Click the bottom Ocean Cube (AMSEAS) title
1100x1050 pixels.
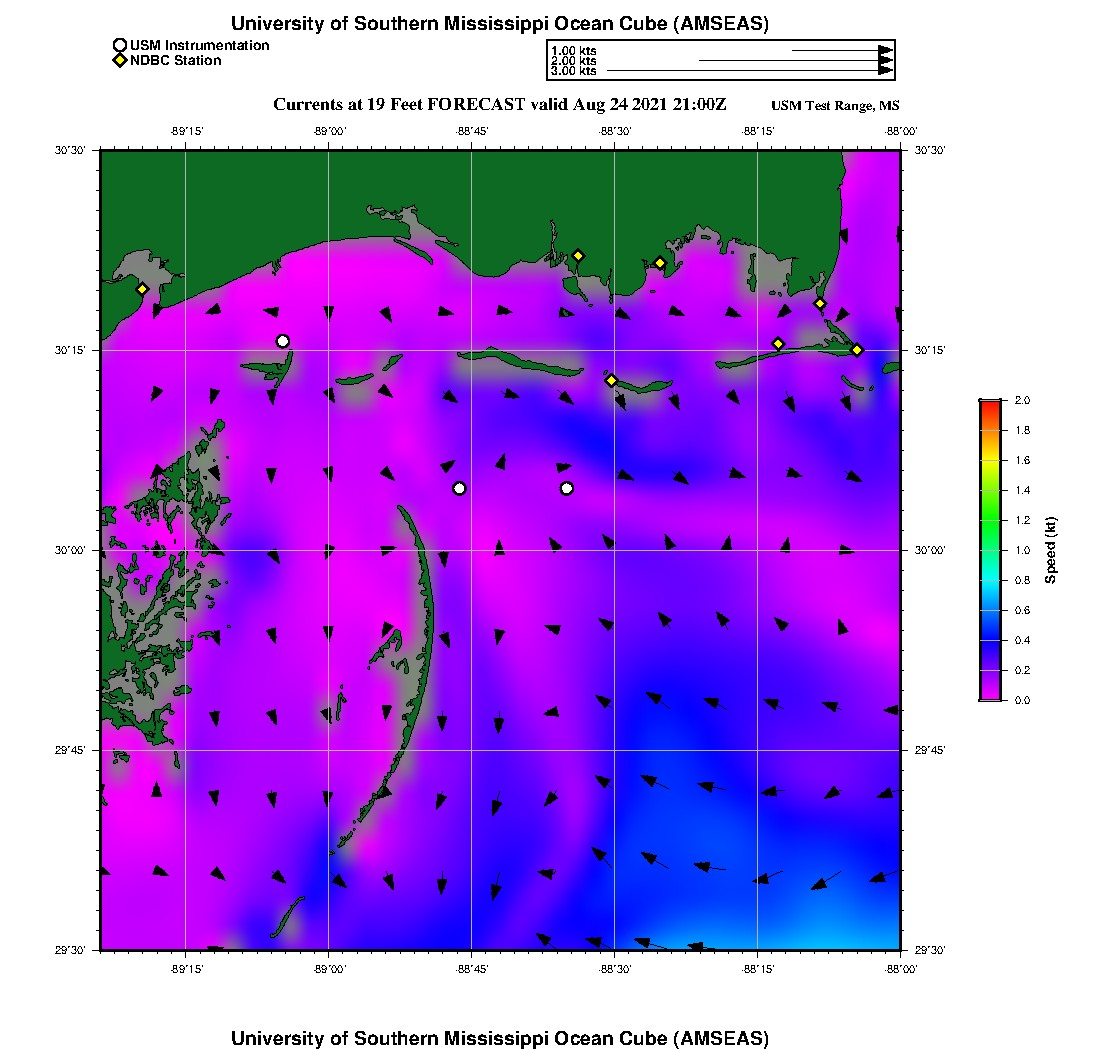pyautogui.click(x=500, y=1038)
